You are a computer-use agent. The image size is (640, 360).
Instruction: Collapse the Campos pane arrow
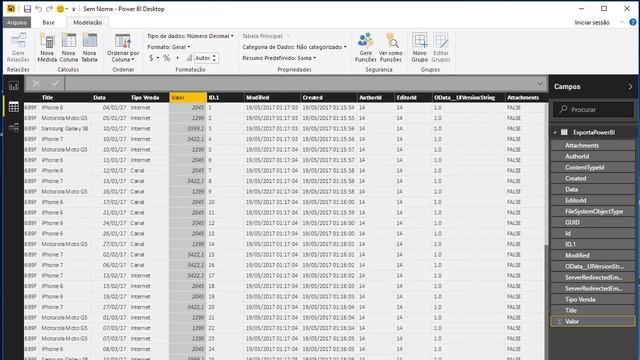coord(630,87)
